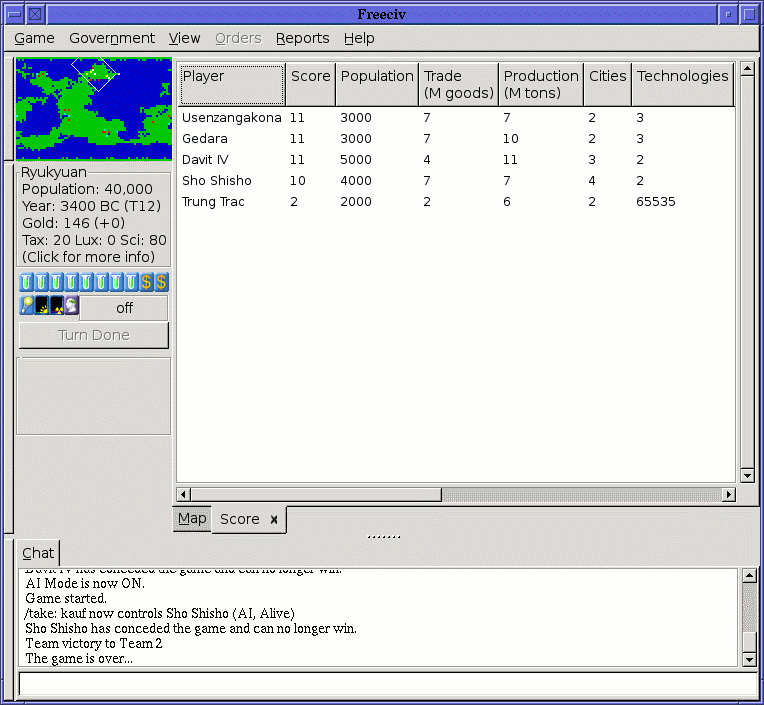Click the research light bulb indicator icon
This screenshot has width=764, height=705.
point(27,305)
